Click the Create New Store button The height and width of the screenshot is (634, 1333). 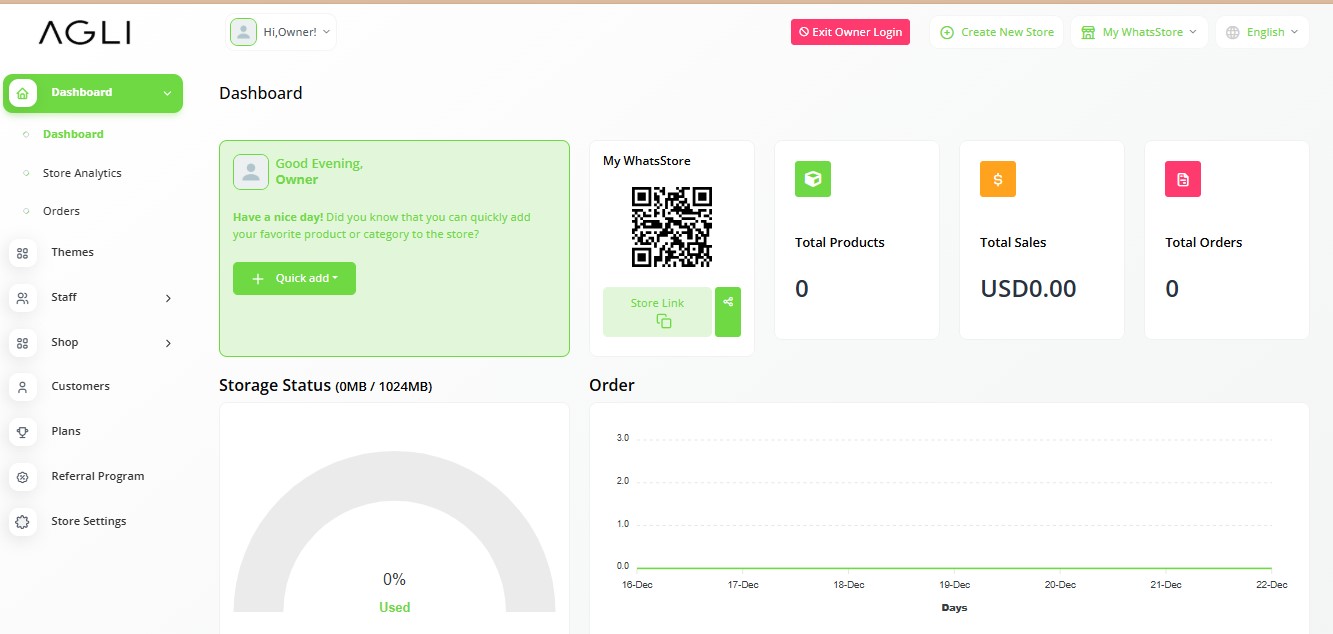[996, 32]
